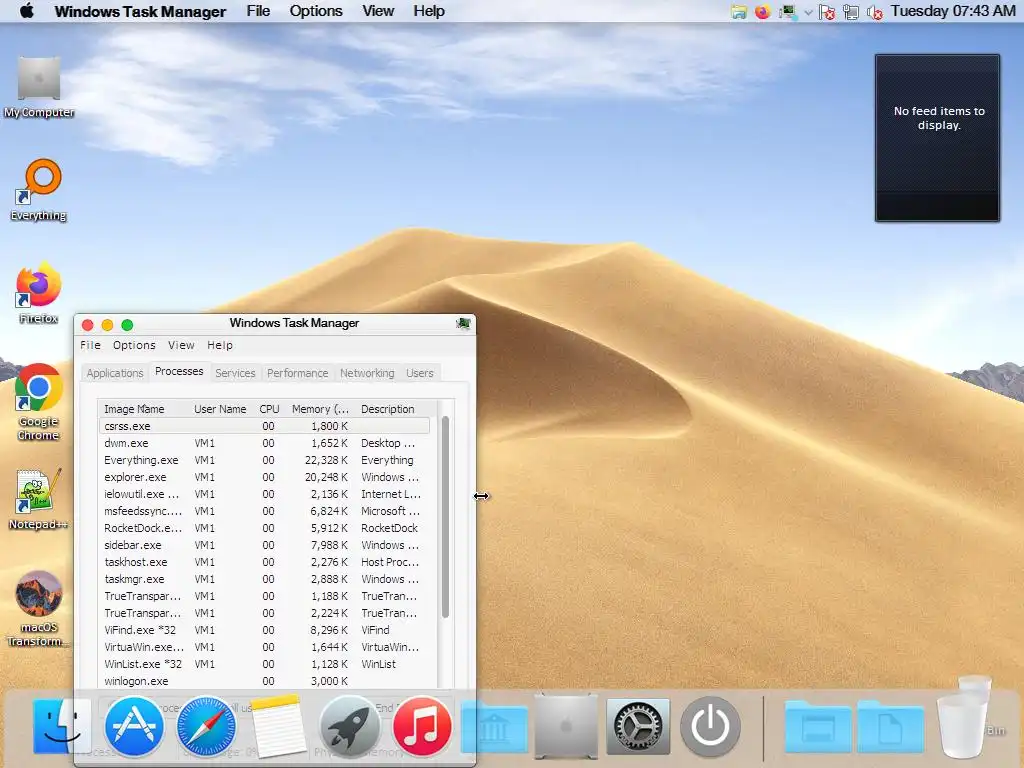Select macOS Transform desktop shortcut
1024x768 pixels.
[39, 610]
